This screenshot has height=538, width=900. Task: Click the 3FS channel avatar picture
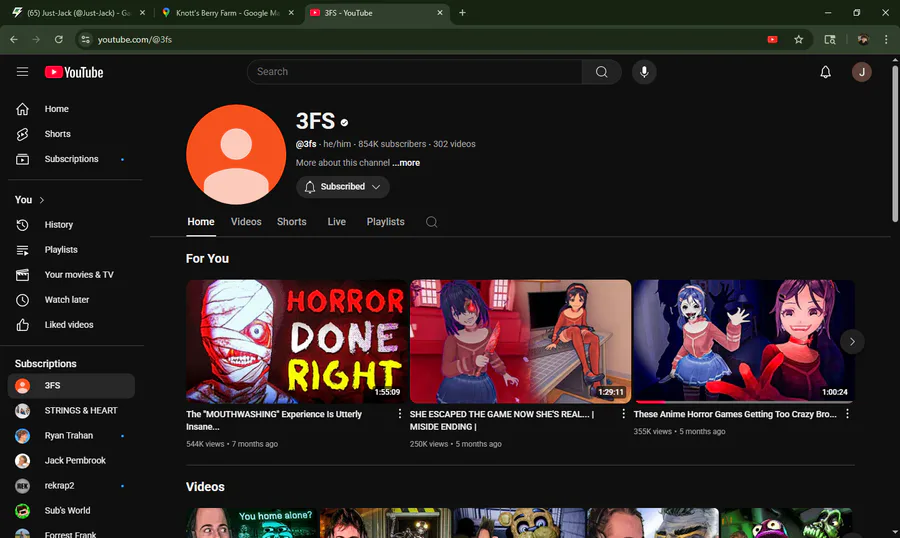(236, 154)
